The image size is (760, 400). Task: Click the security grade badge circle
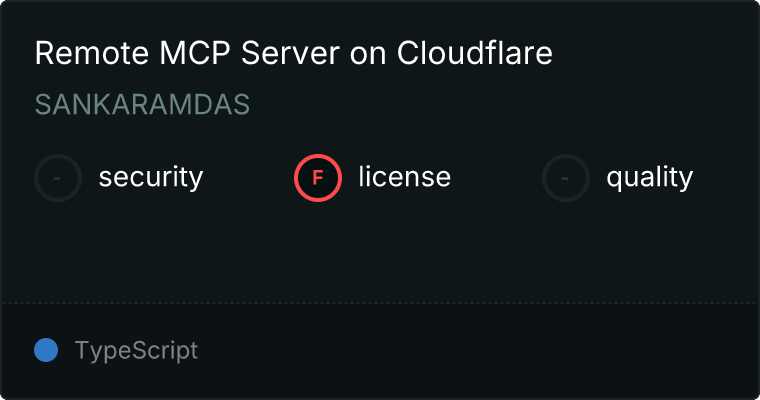click(58, 178)
